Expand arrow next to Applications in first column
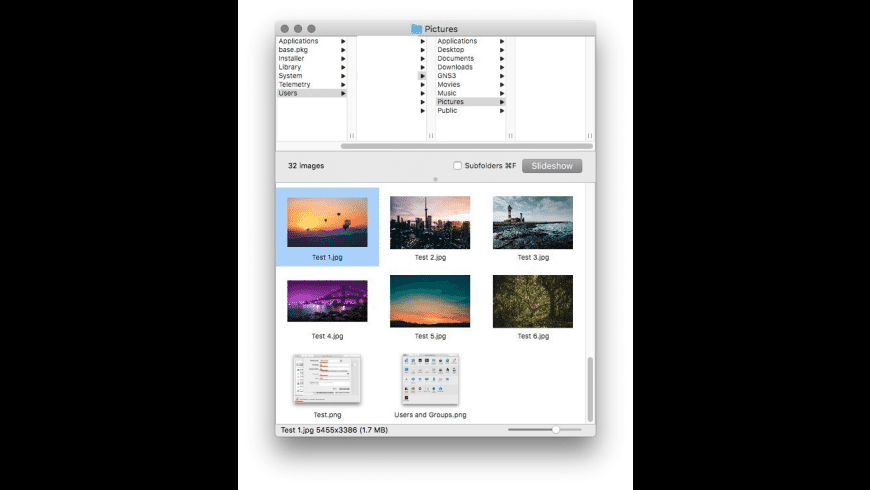 343,41
